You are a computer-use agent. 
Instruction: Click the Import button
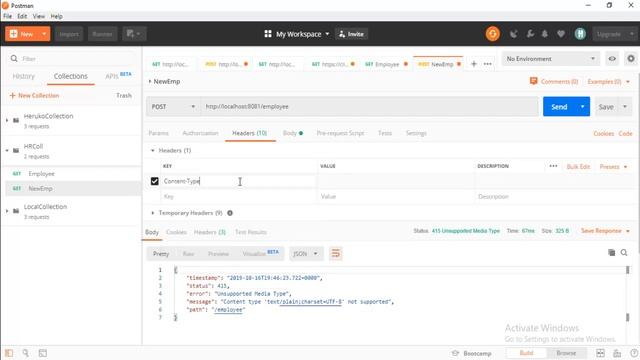[69, 34]
